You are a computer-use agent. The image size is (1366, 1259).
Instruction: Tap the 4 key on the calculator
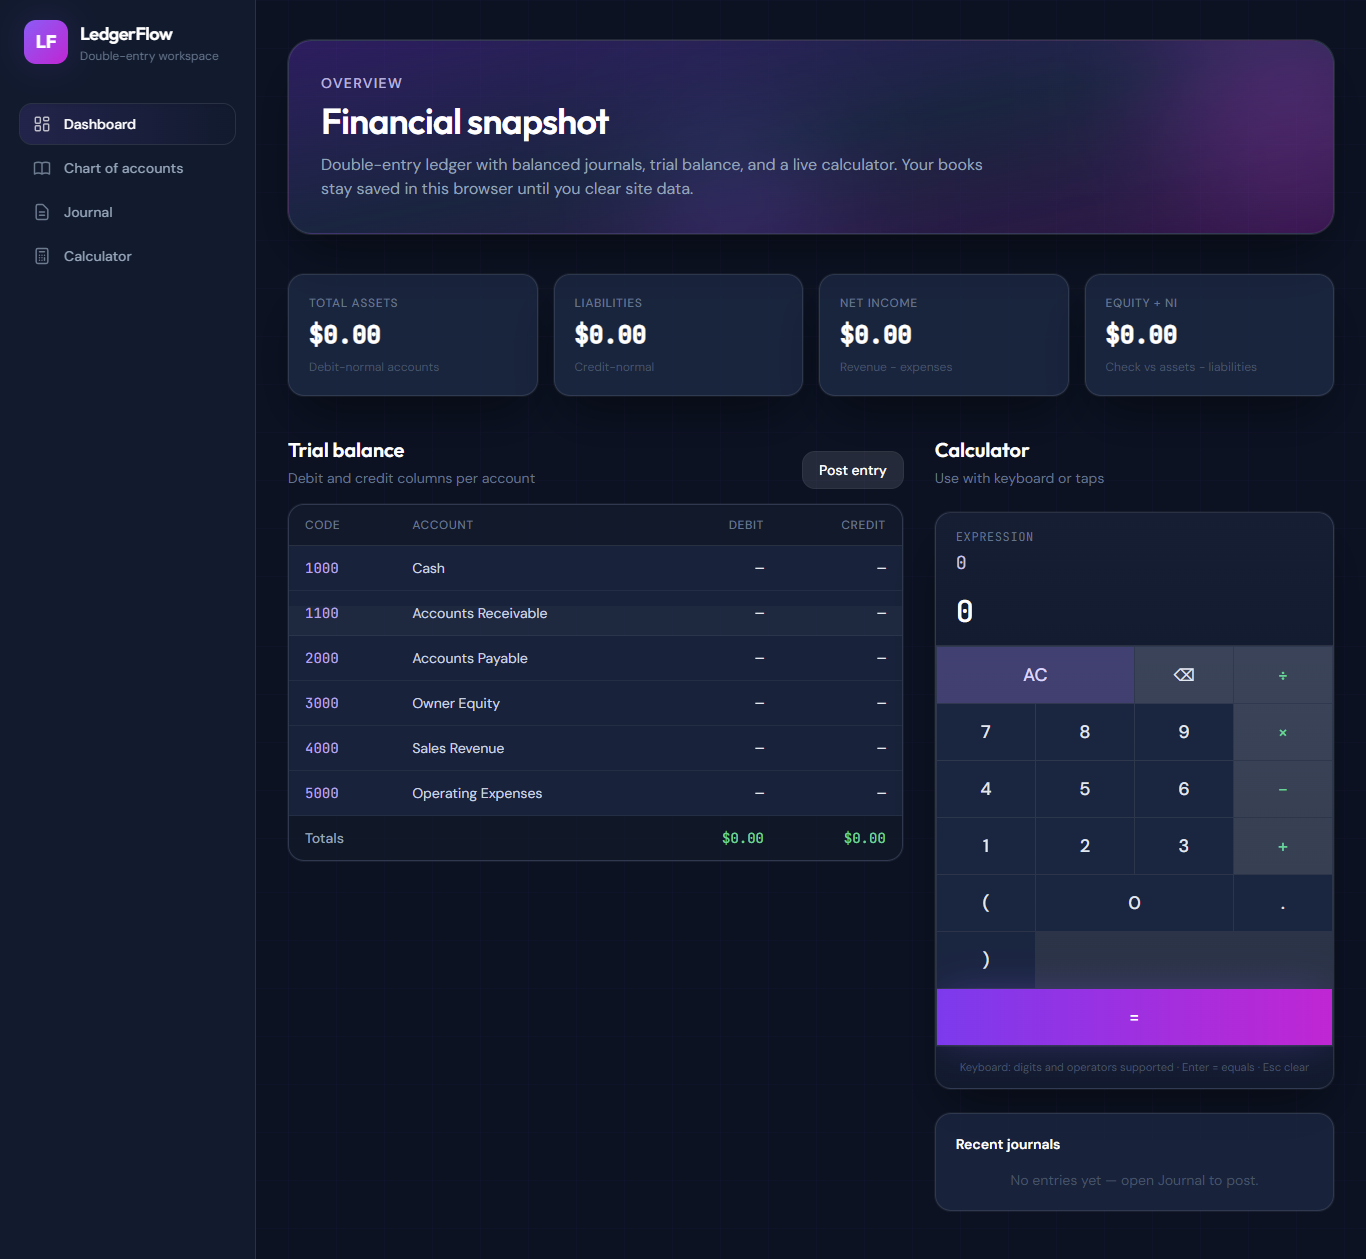point(986,789)
